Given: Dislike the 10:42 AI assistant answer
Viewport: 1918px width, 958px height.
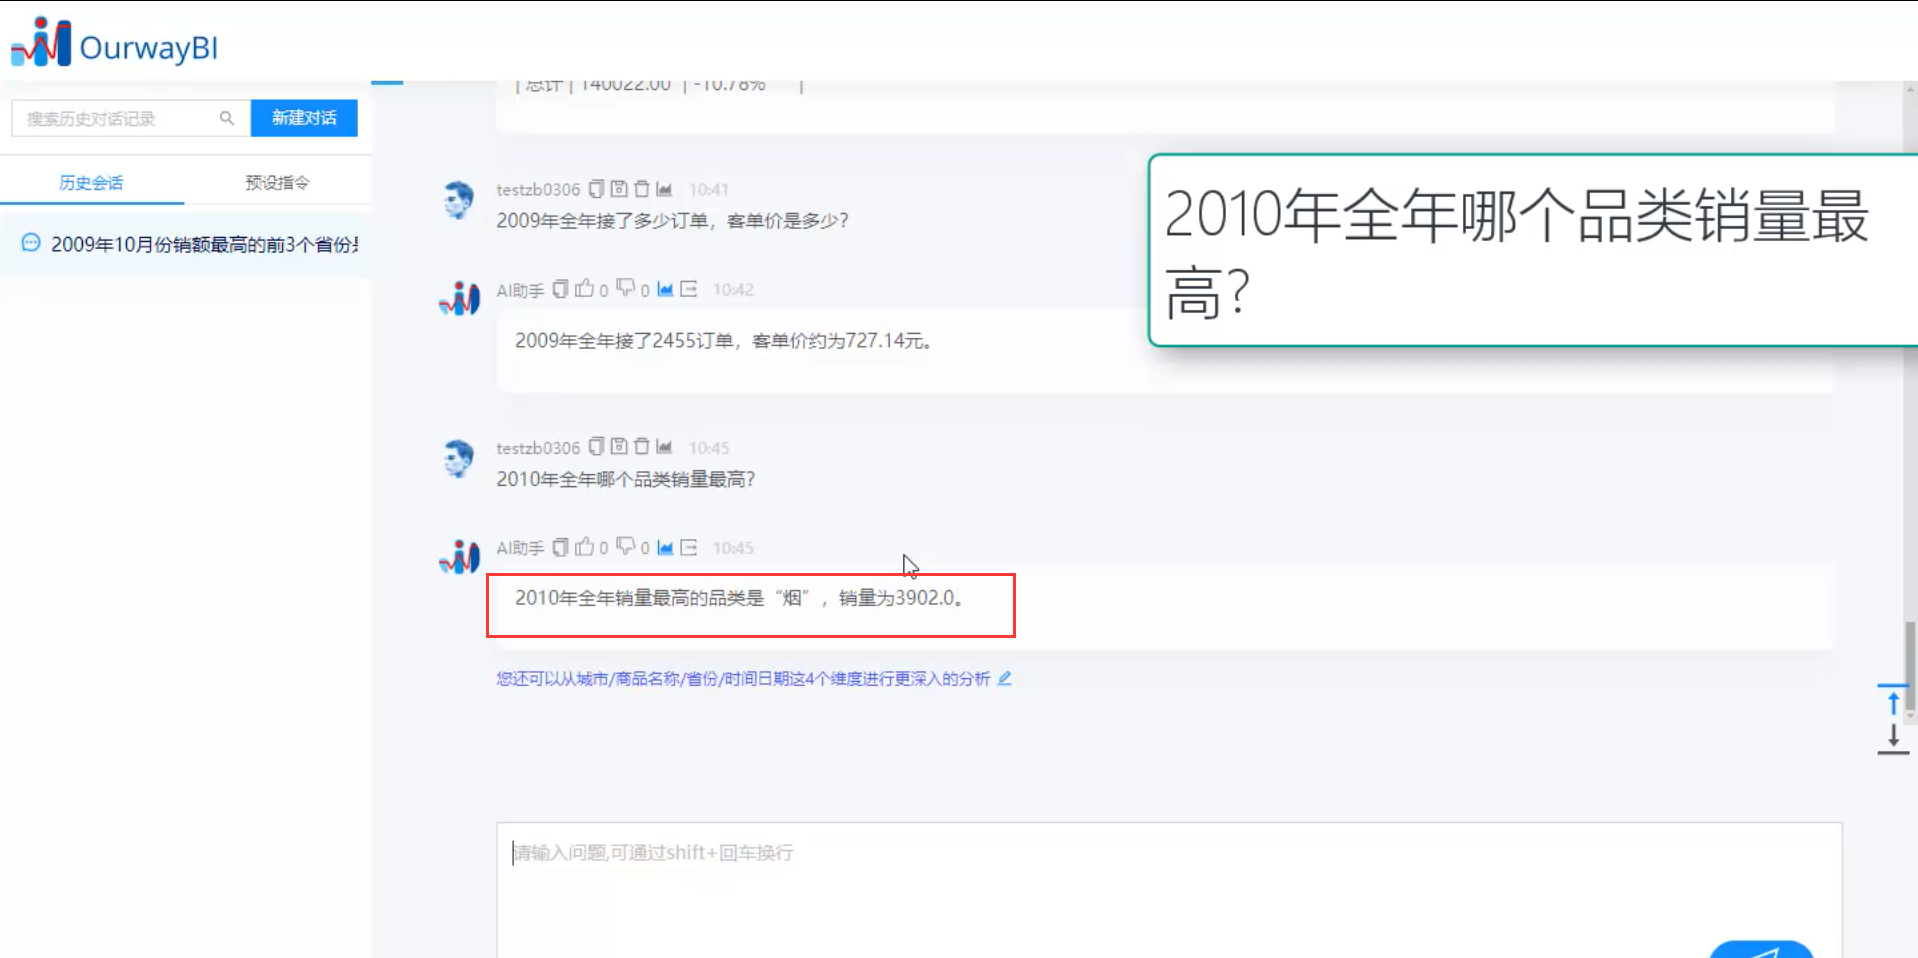Looking at the screenshot, I should coord(626,288).
